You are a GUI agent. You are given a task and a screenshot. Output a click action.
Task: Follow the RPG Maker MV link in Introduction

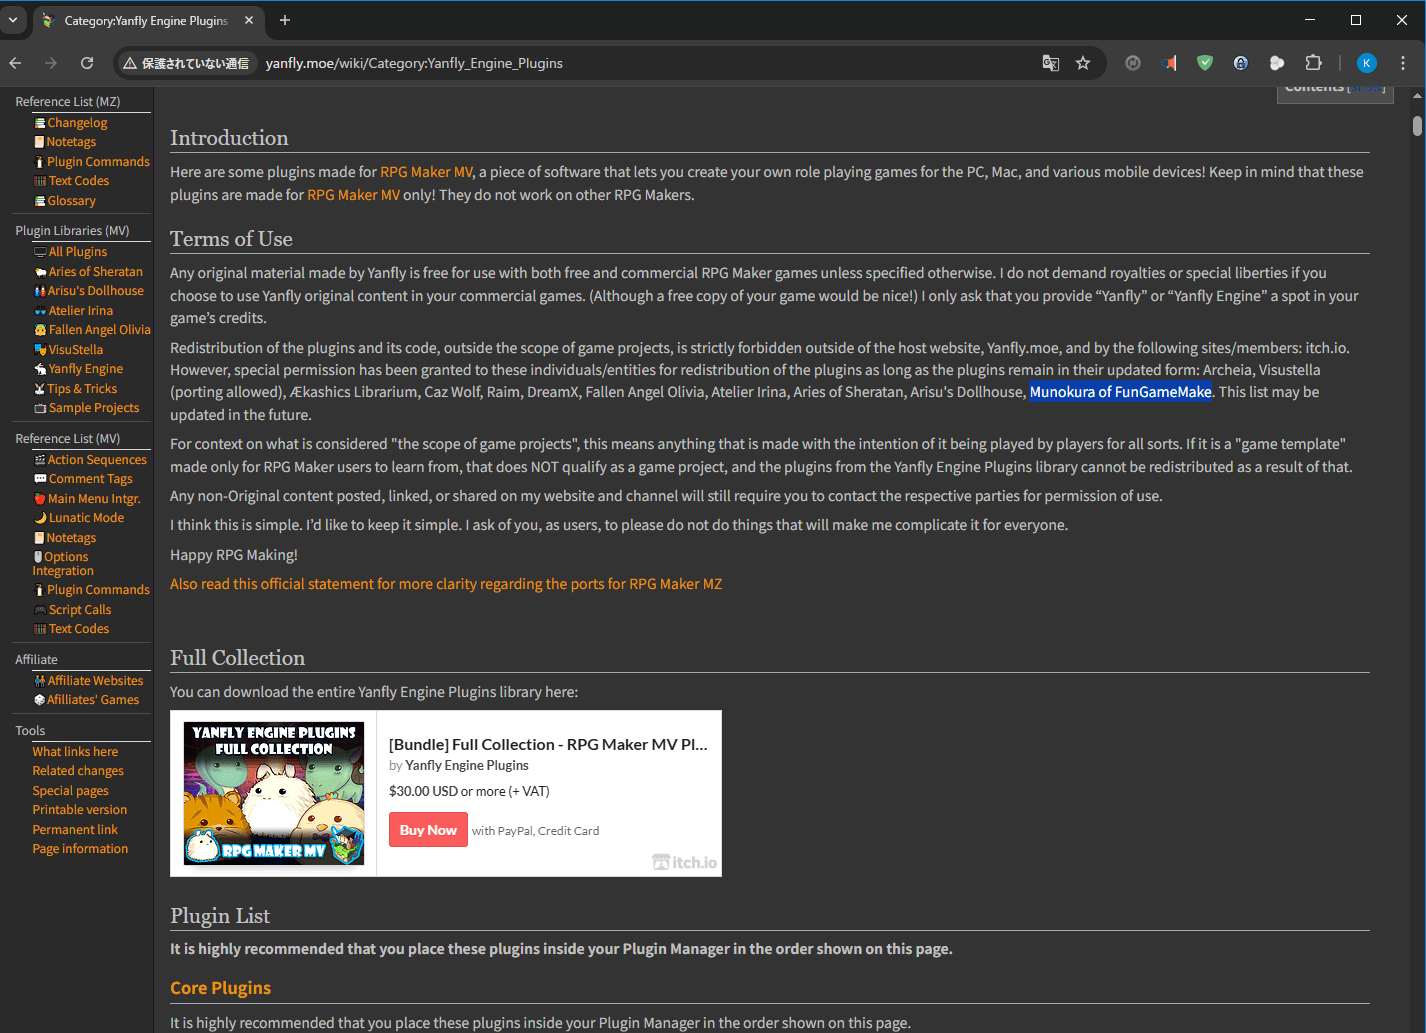coord(426,172)
